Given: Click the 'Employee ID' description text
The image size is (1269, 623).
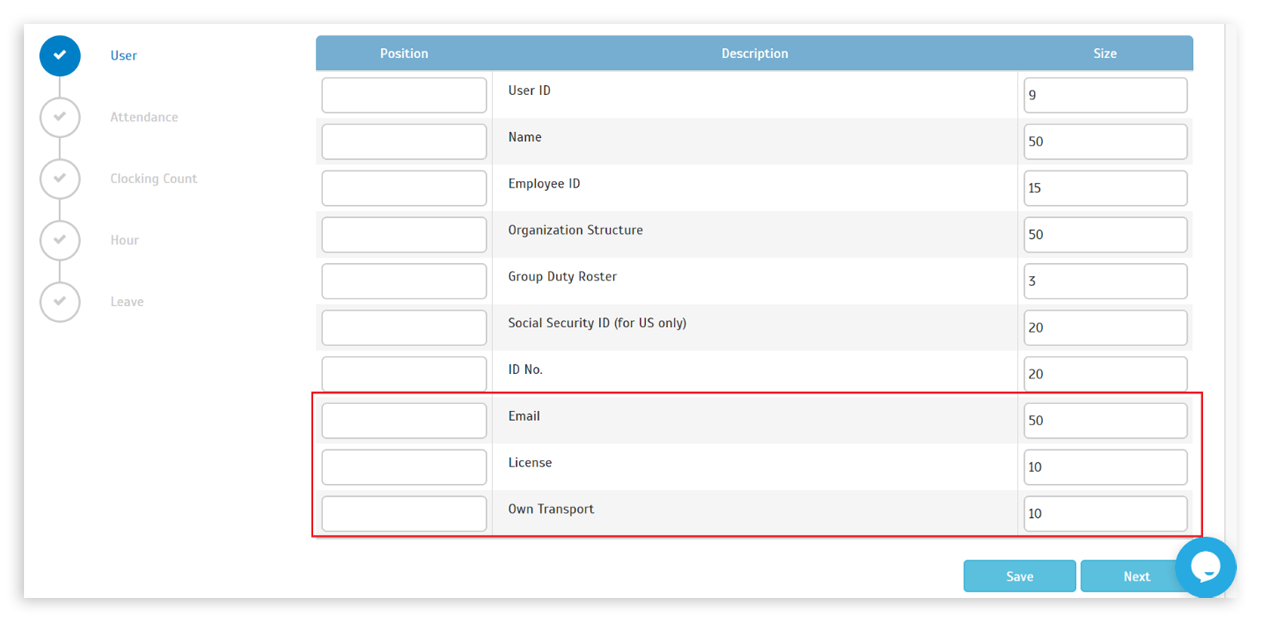Looking at the screenshot, I should pyautogui.click(x=544, y=184).
